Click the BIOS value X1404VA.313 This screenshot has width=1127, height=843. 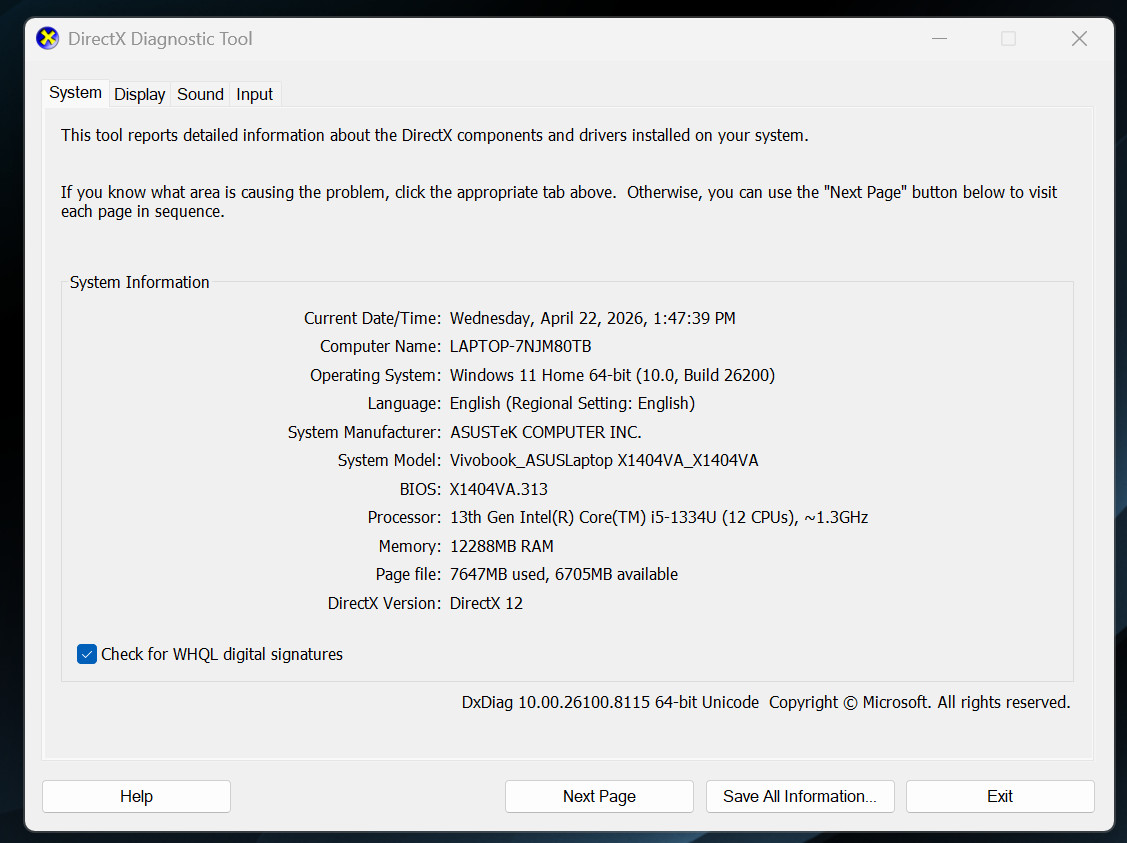click(x=499, y=489)
